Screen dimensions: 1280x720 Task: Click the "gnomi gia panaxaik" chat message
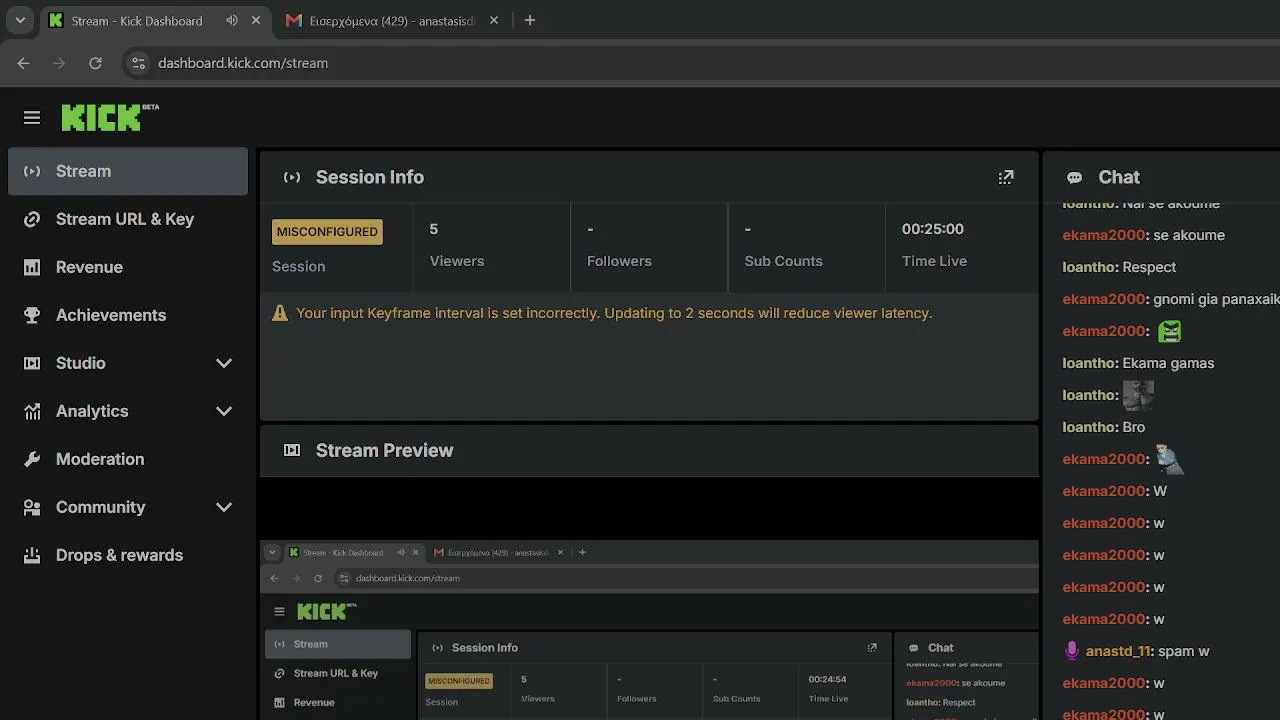pos(1216,299)
